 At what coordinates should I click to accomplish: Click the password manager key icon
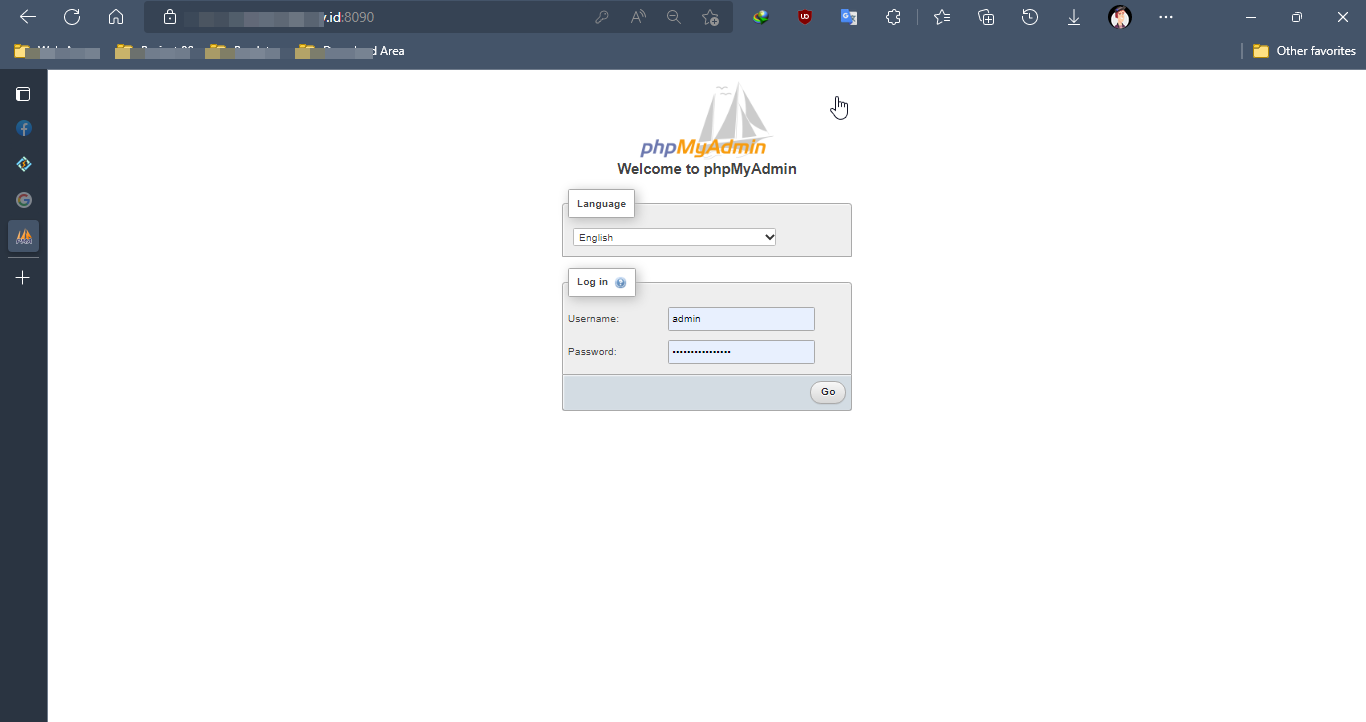pos(602,17)
